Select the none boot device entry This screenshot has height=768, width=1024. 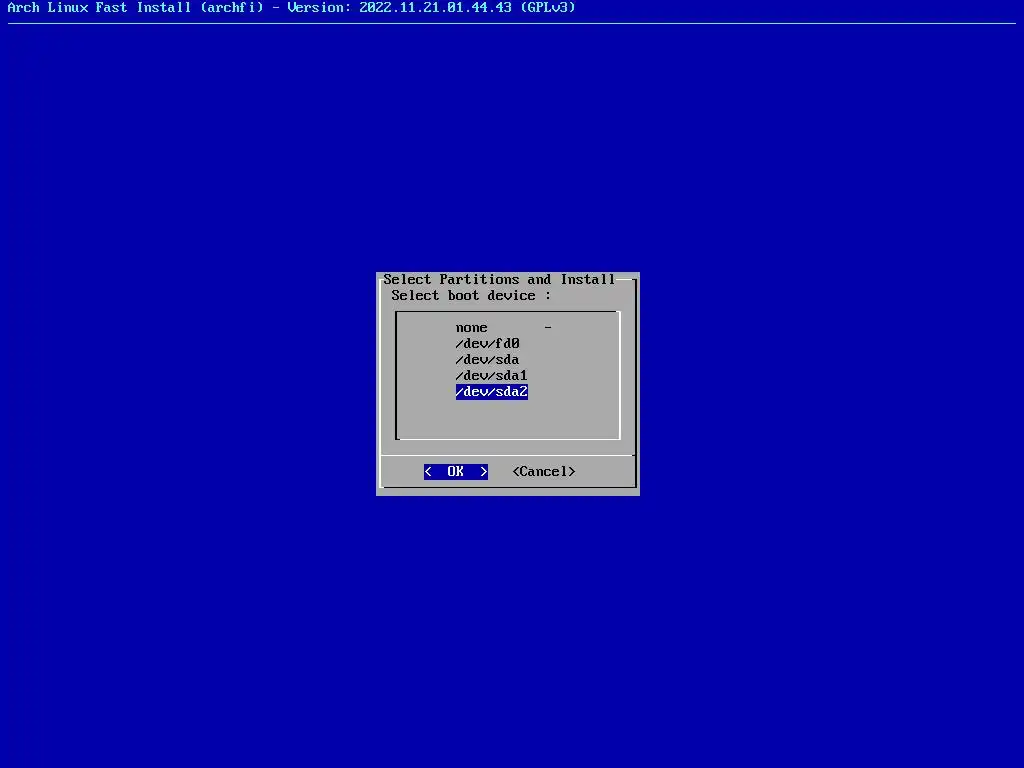point(472,328)
